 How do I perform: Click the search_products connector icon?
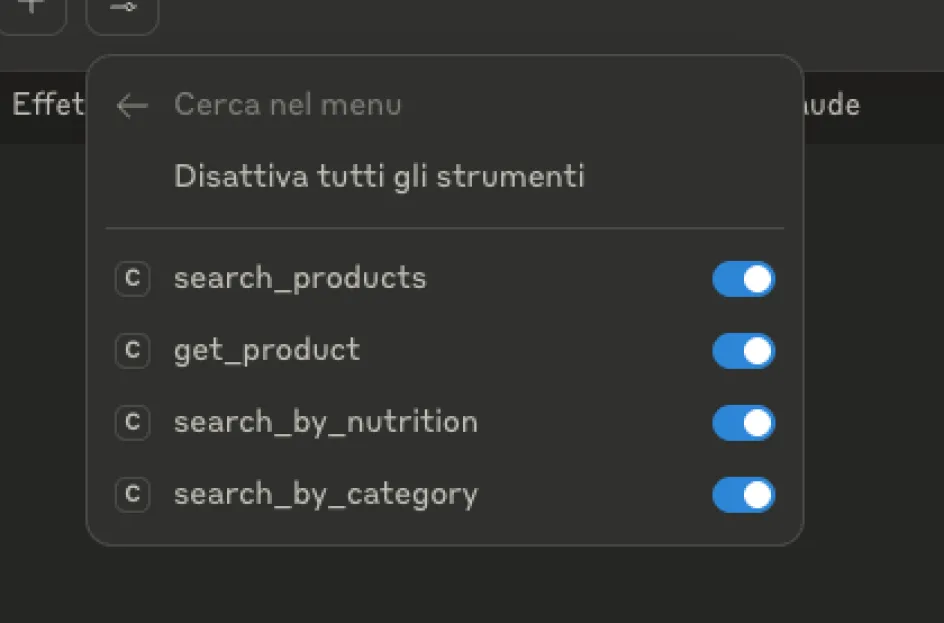(132, 279)
